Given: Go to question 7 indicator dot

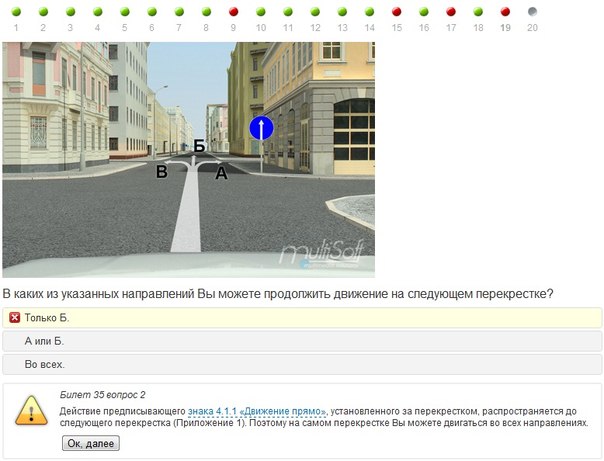Looking at the screenshot, I should click(179, 12).
